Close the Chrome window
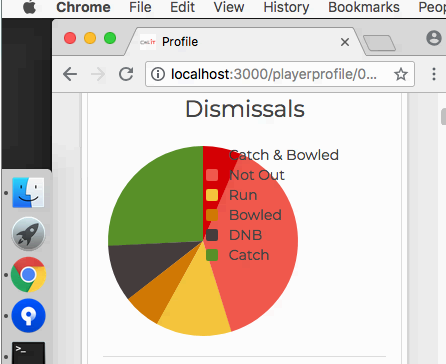 [70, 38]
